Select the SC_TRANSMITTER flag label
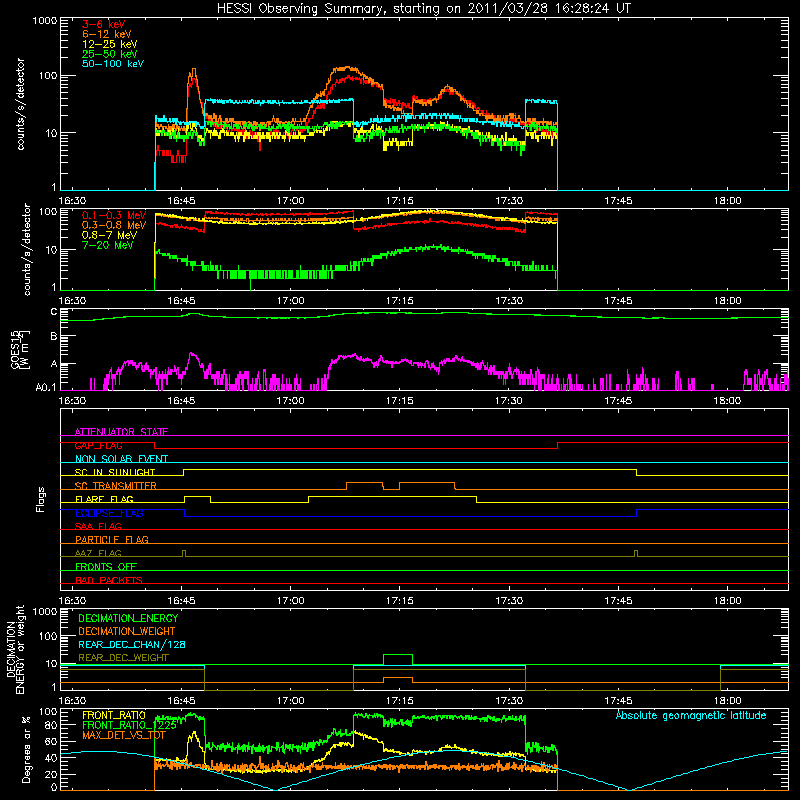 click(x=116, y=486)
